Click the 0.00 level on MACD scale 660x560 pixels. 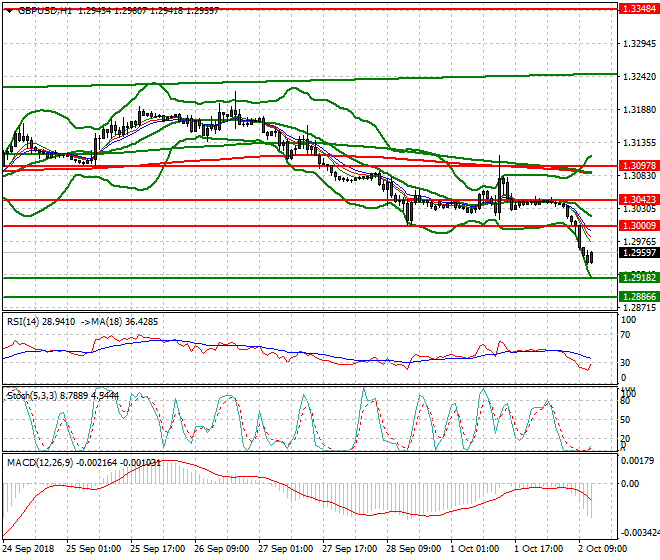tap(630, 483)
